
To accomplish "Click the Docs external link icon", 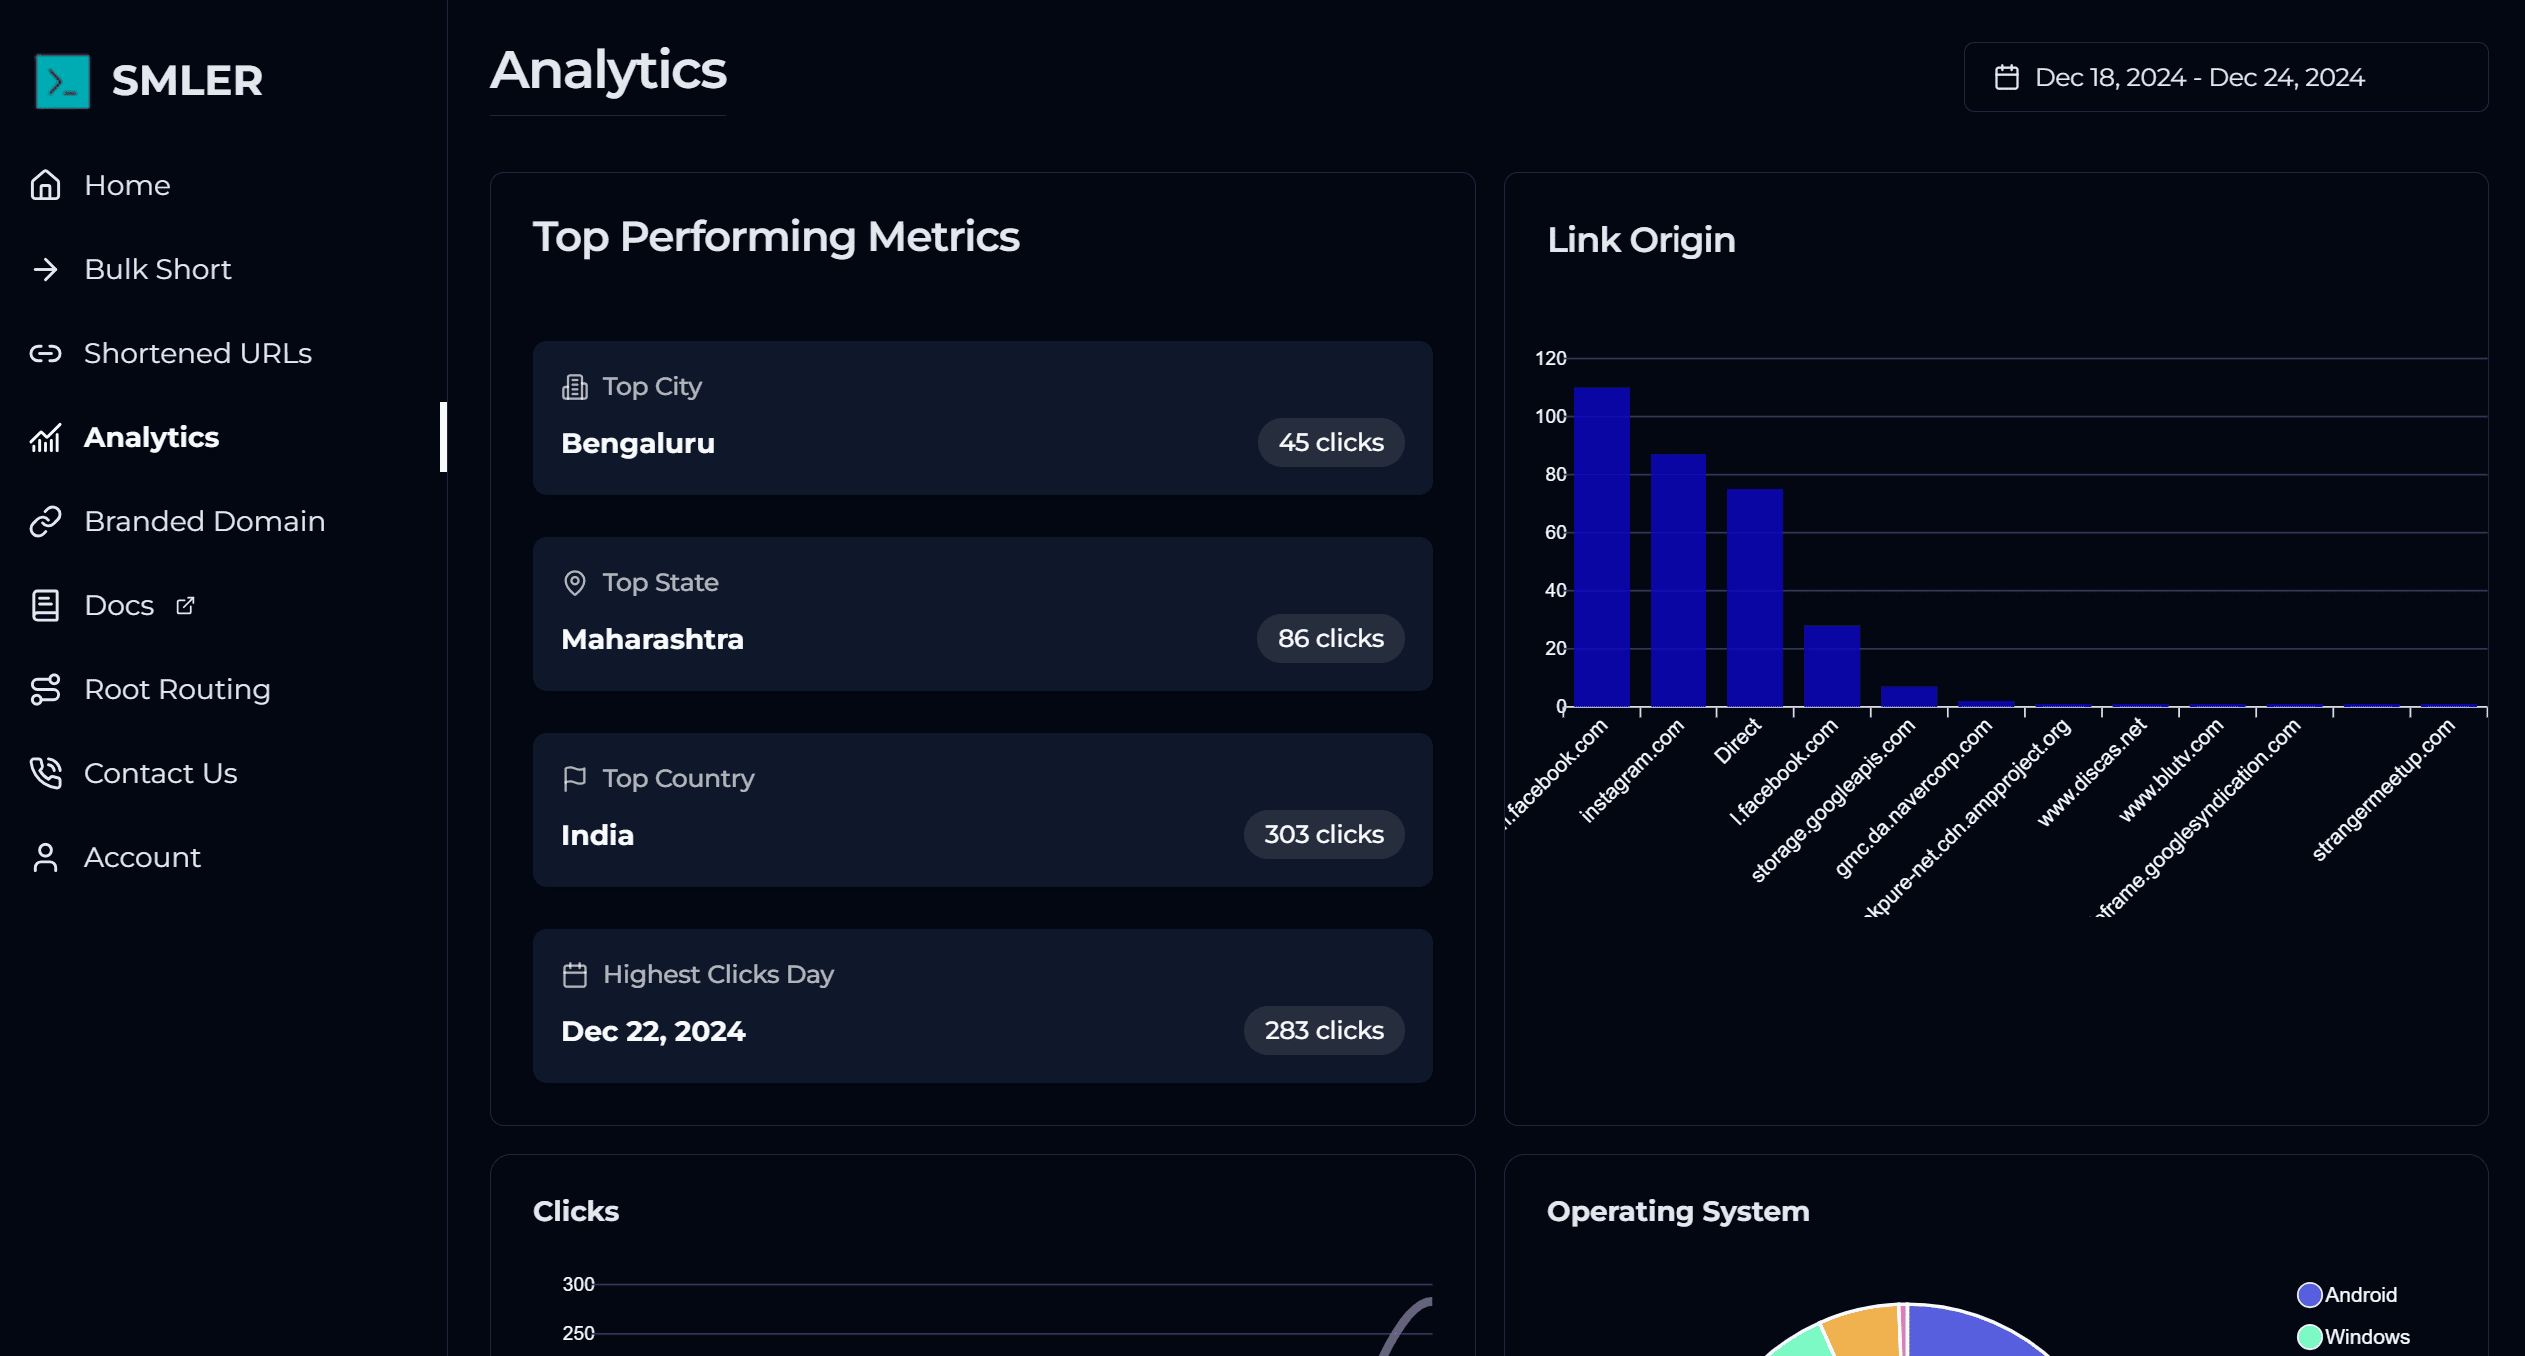I will 185,605.
